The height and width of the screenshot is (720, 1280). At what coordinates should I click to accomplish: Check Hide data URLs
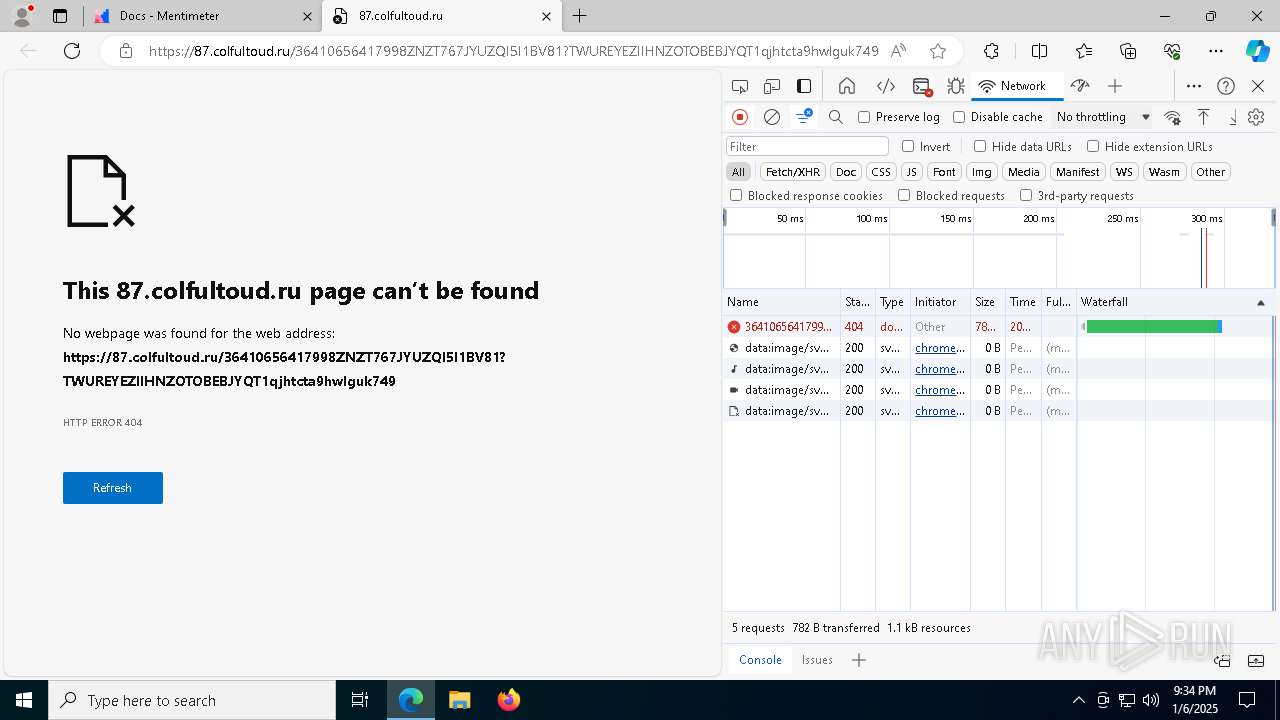pyautogui.click(x=980, y=146)
